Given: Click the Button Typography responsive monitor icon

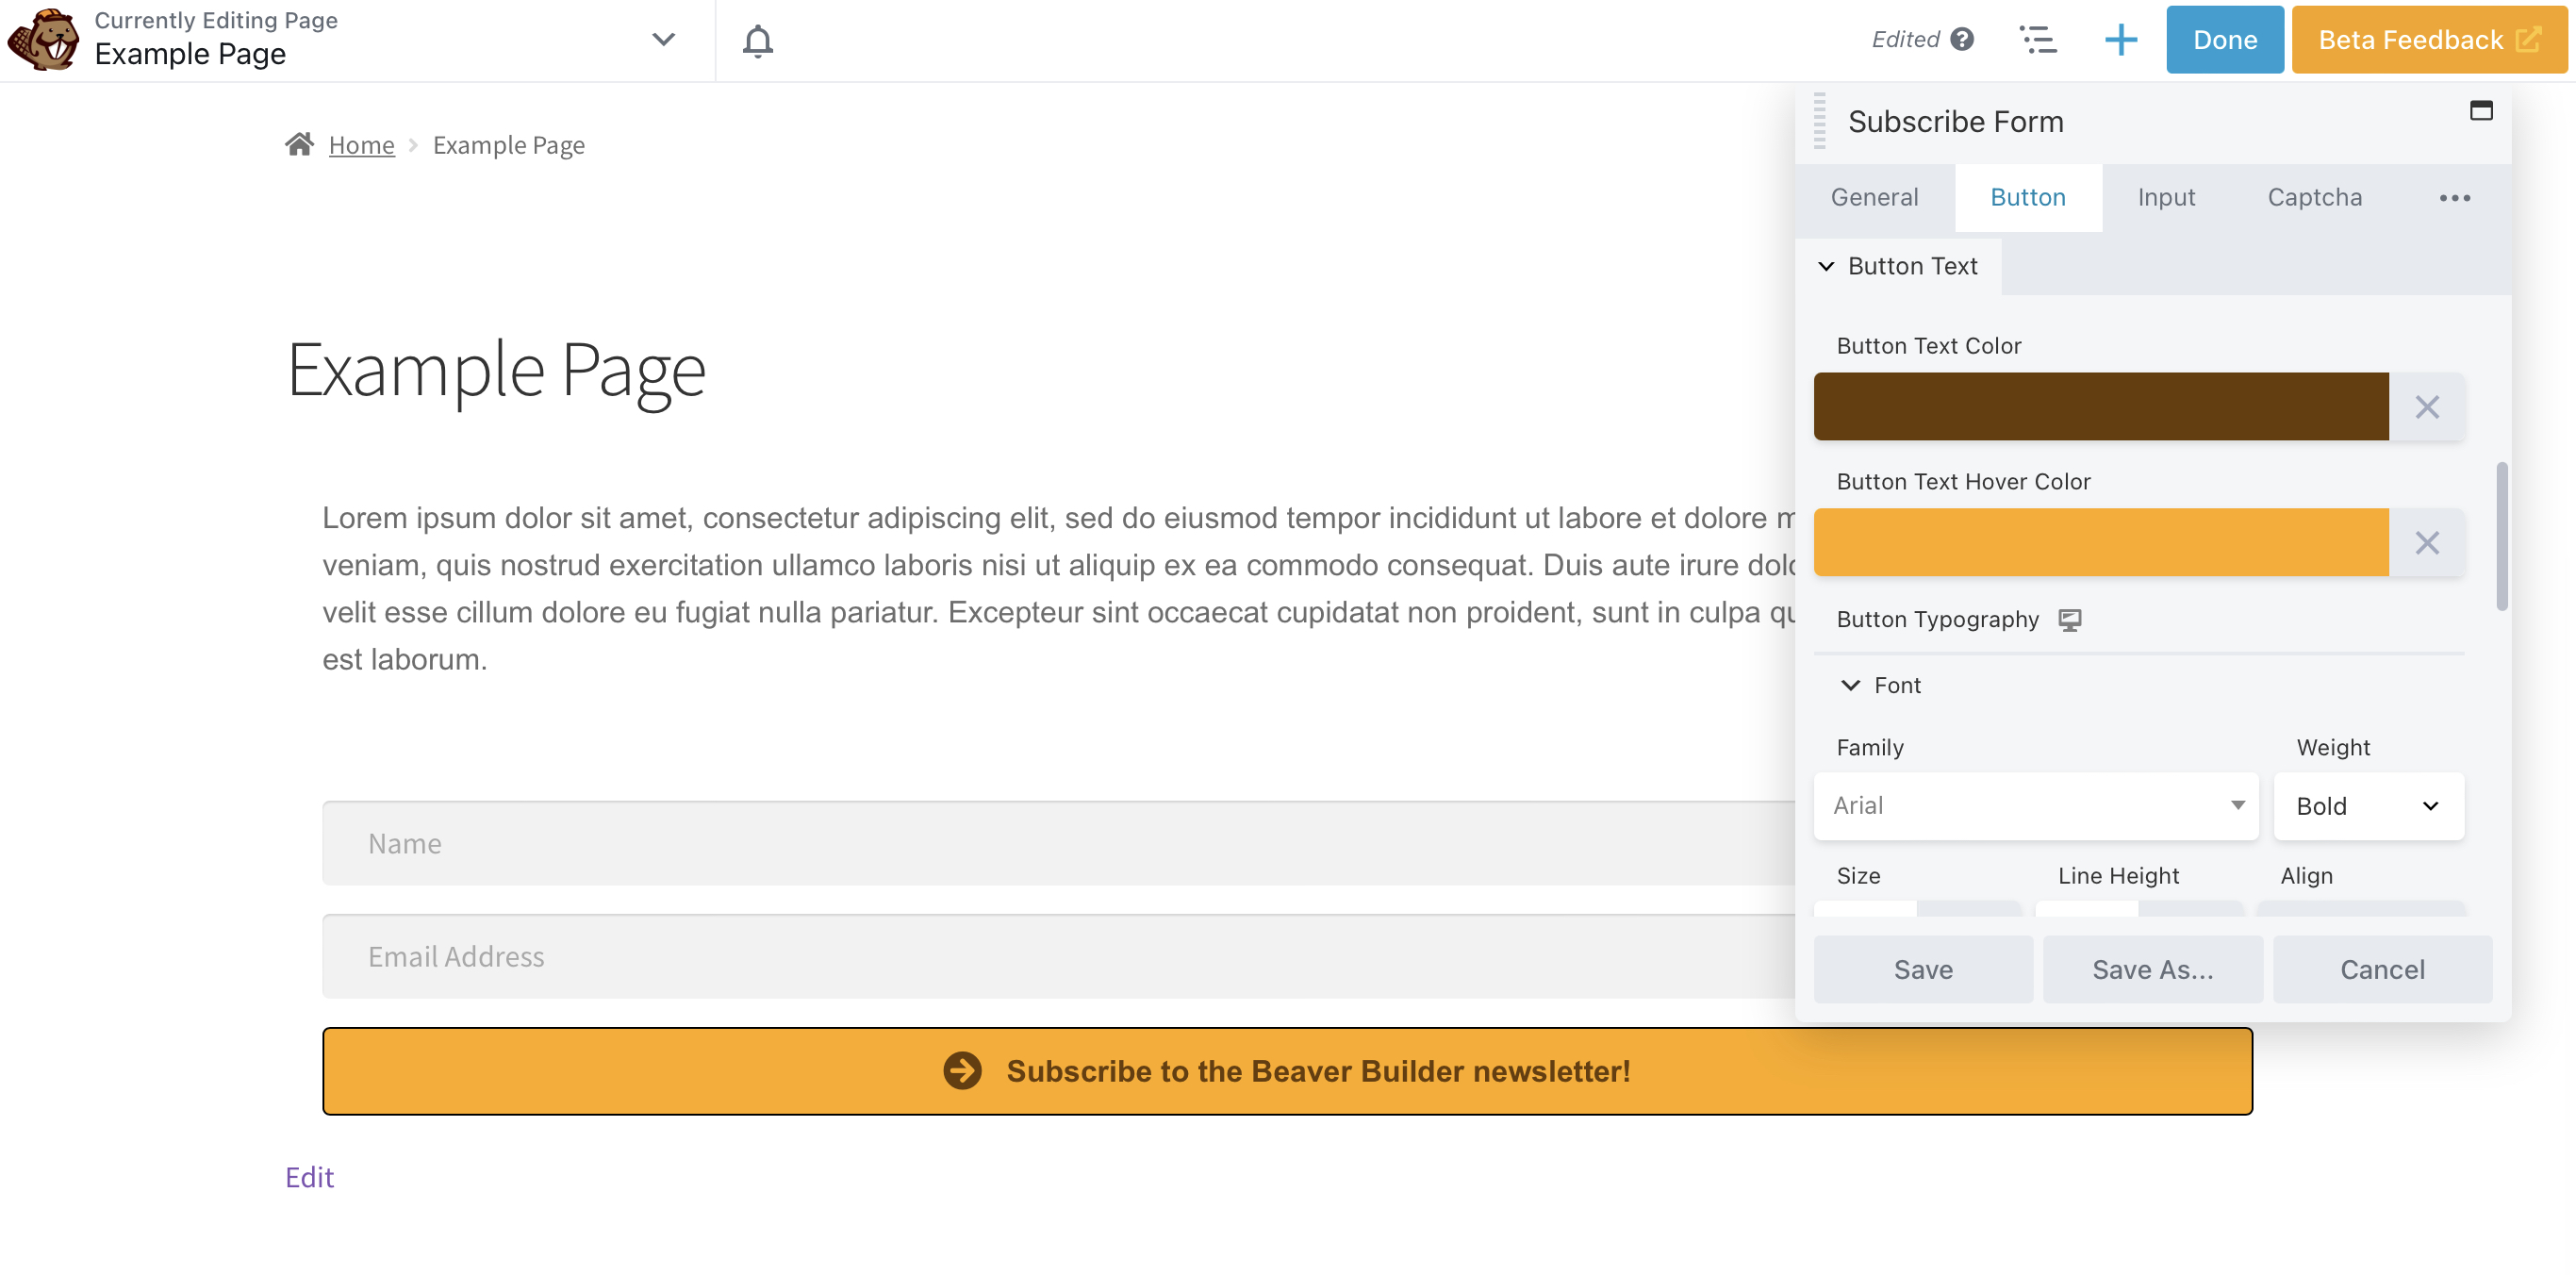Looking at the screenshot, I should pyautogui.click(x=2069, y=620).
